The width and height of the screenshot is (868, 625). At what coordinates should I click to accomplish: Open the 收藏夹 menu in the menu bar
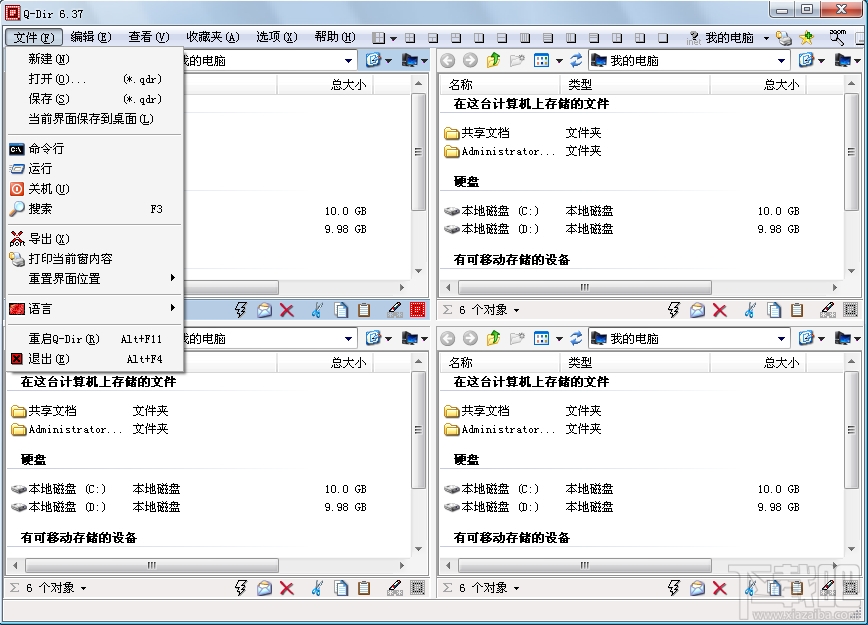coord(213,37)
